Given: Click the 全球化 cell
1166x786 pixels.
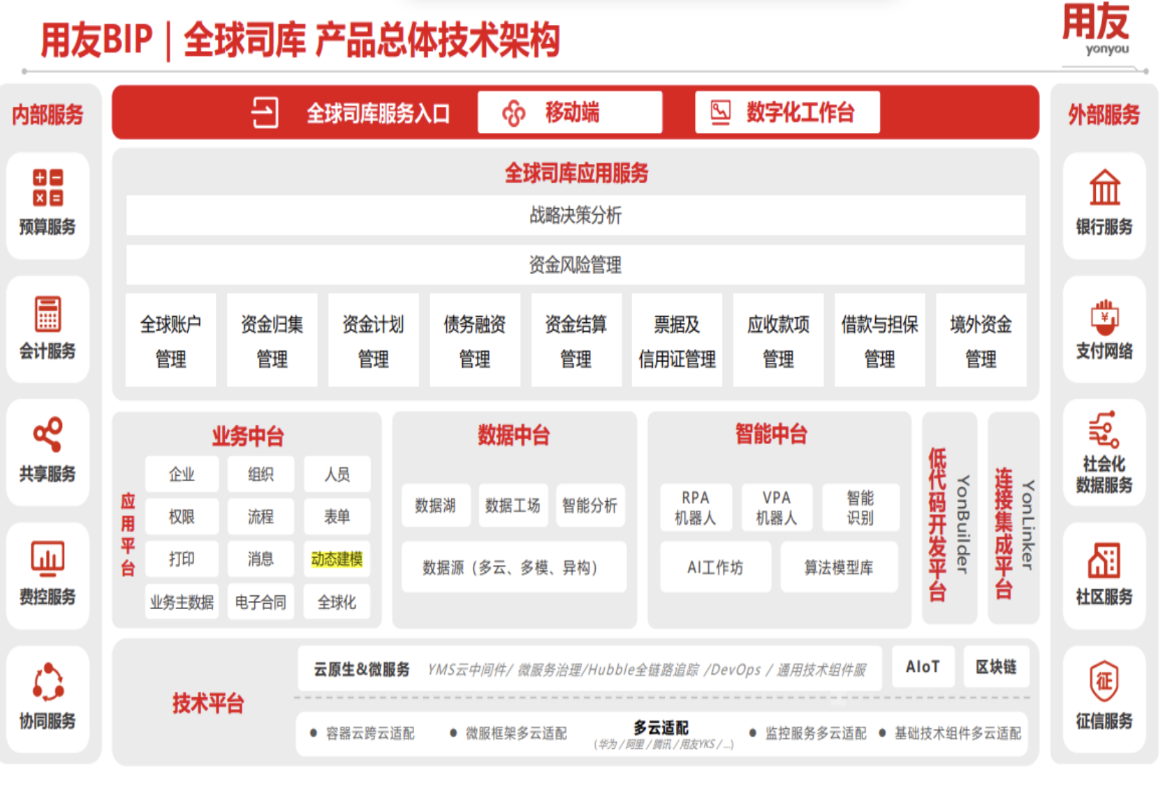Looking at the screenshot, I should click(337, 602).
